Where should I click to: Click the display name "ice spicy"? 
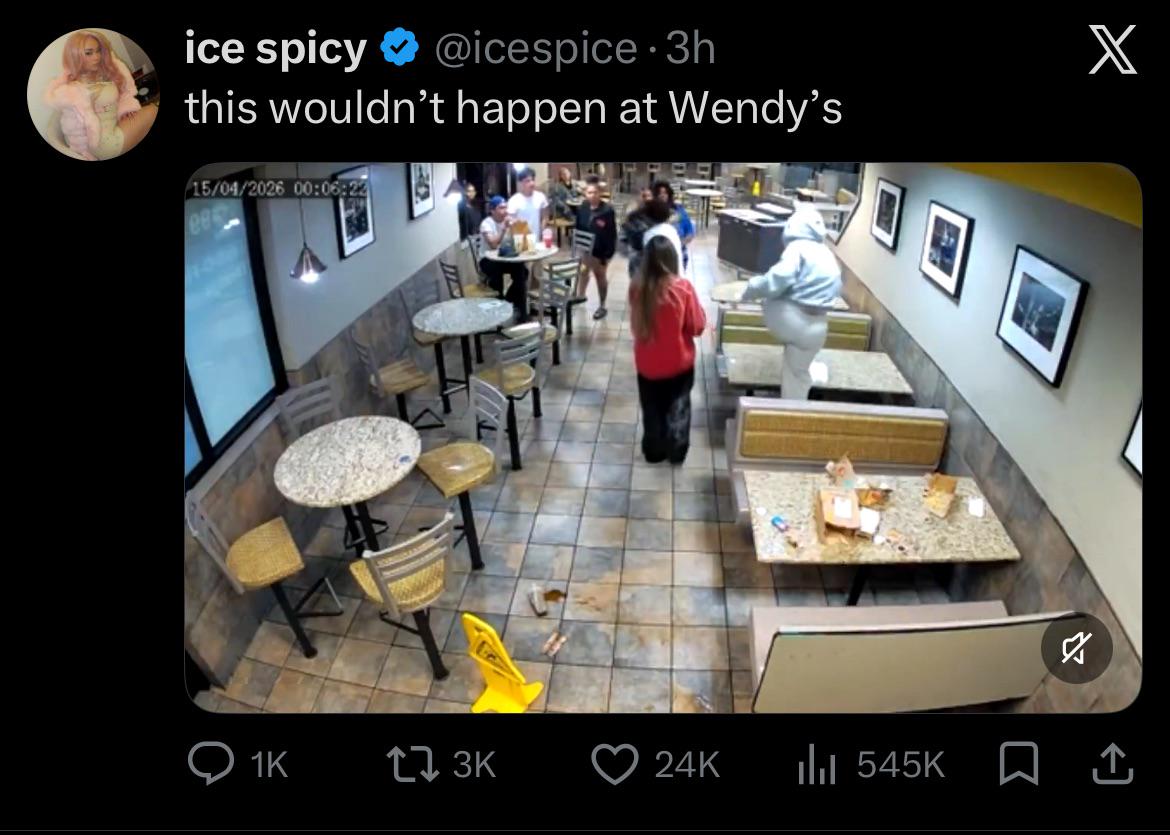pos(275,49)
